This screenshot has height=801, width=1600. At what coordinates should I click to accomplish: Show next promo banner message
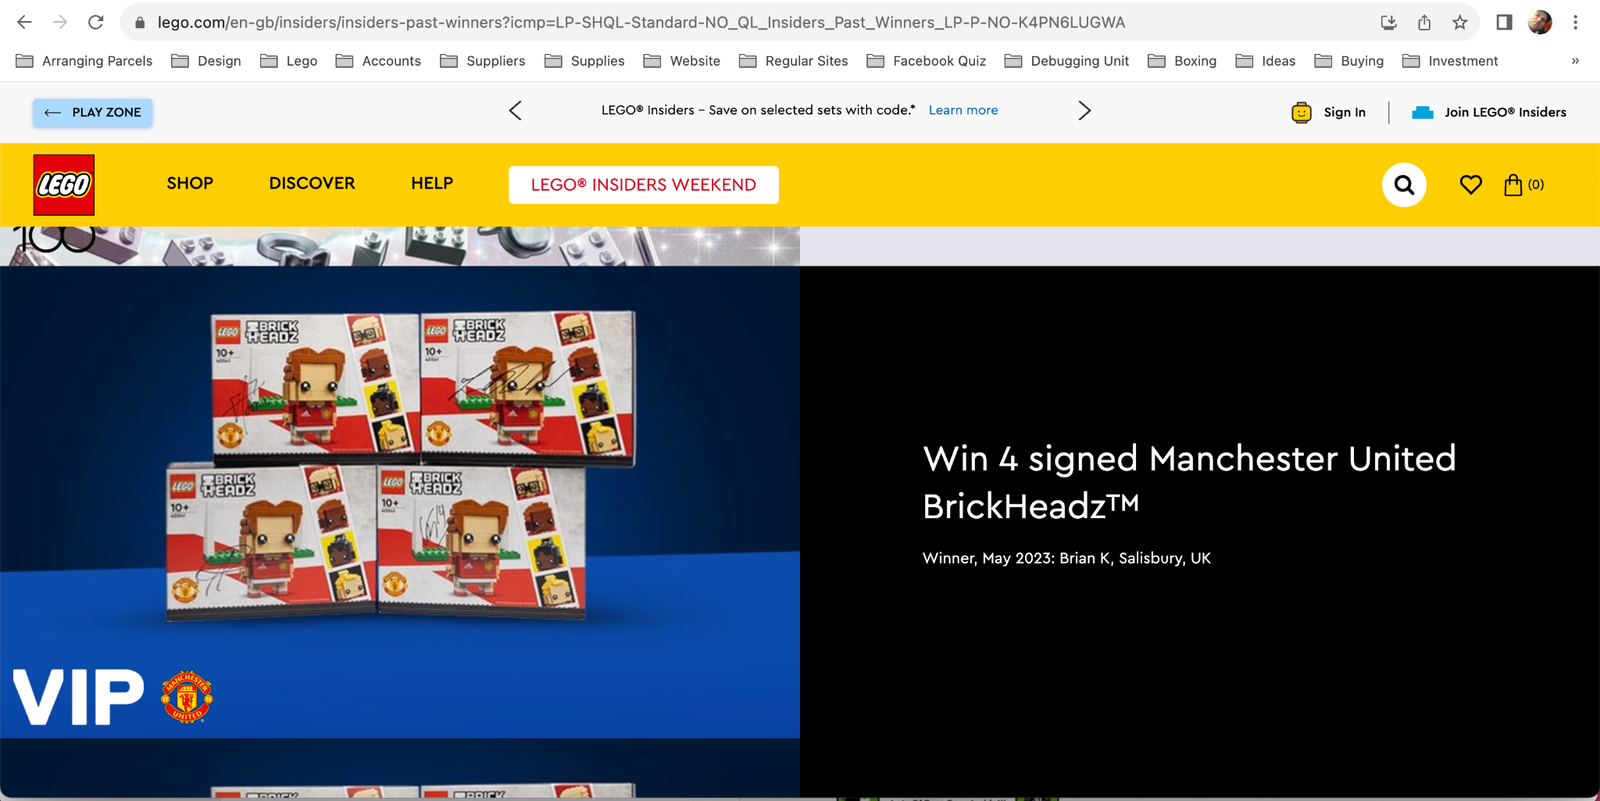click(1085, 111)
